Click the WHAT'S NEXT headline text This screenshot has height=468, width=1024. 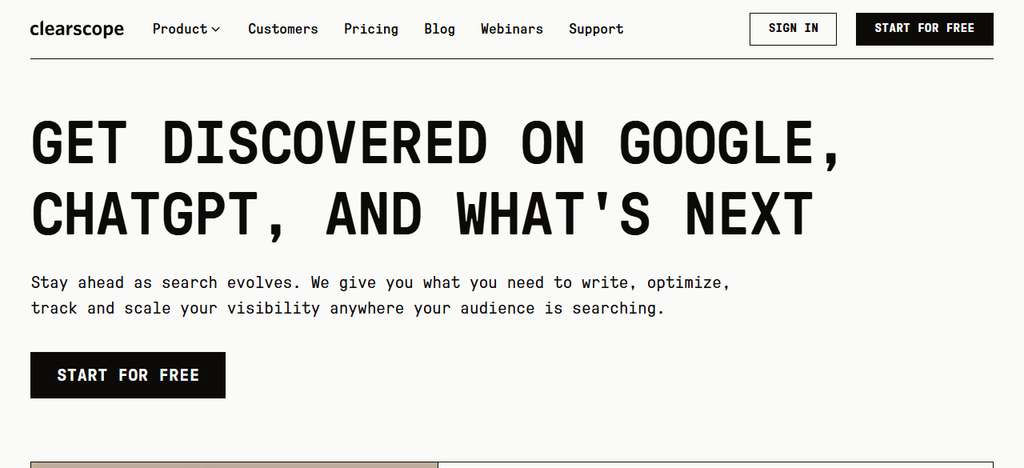pos(634,214)
